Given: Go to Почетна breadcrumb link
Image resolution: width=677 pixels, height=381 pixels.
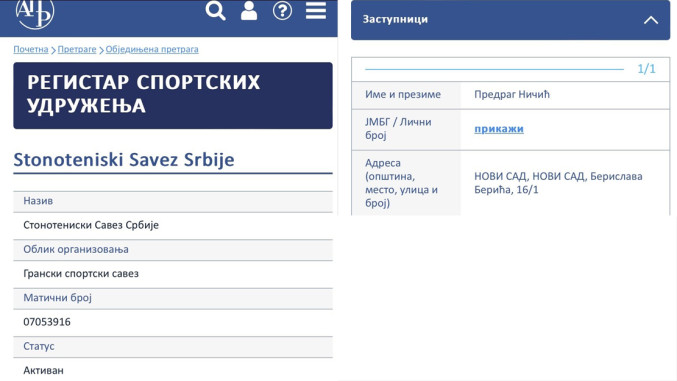Looking at the screenshot, I should [x=31, y=49].
